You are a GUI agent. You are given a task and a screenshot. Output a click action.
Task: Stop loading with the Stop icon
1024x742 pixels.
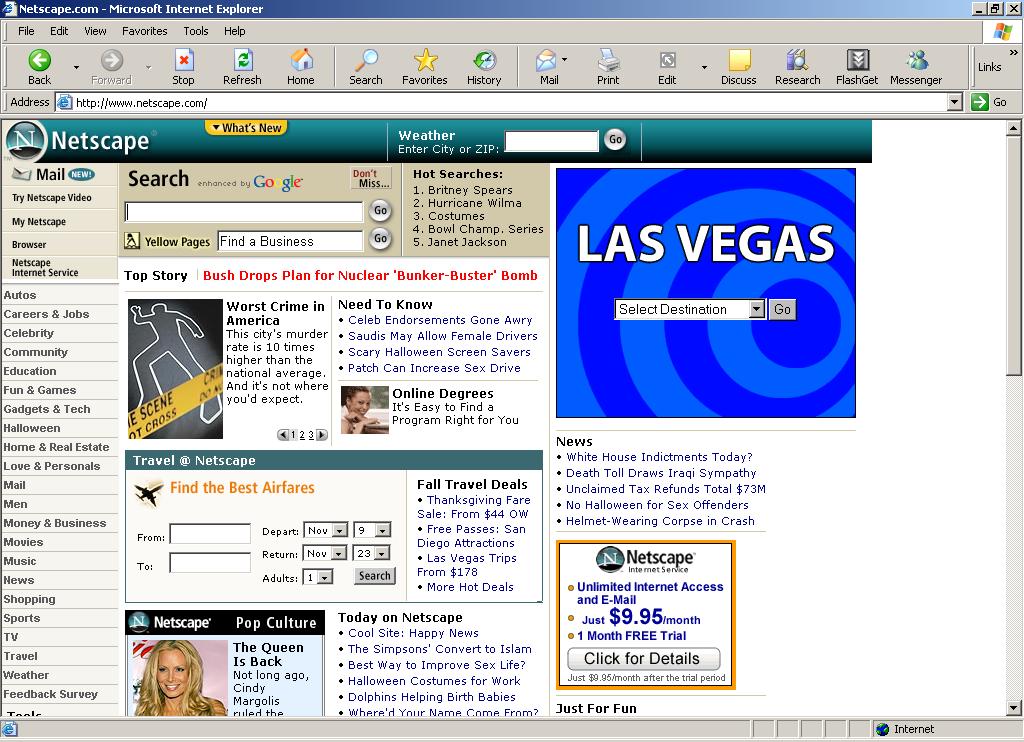pos(184,67)
